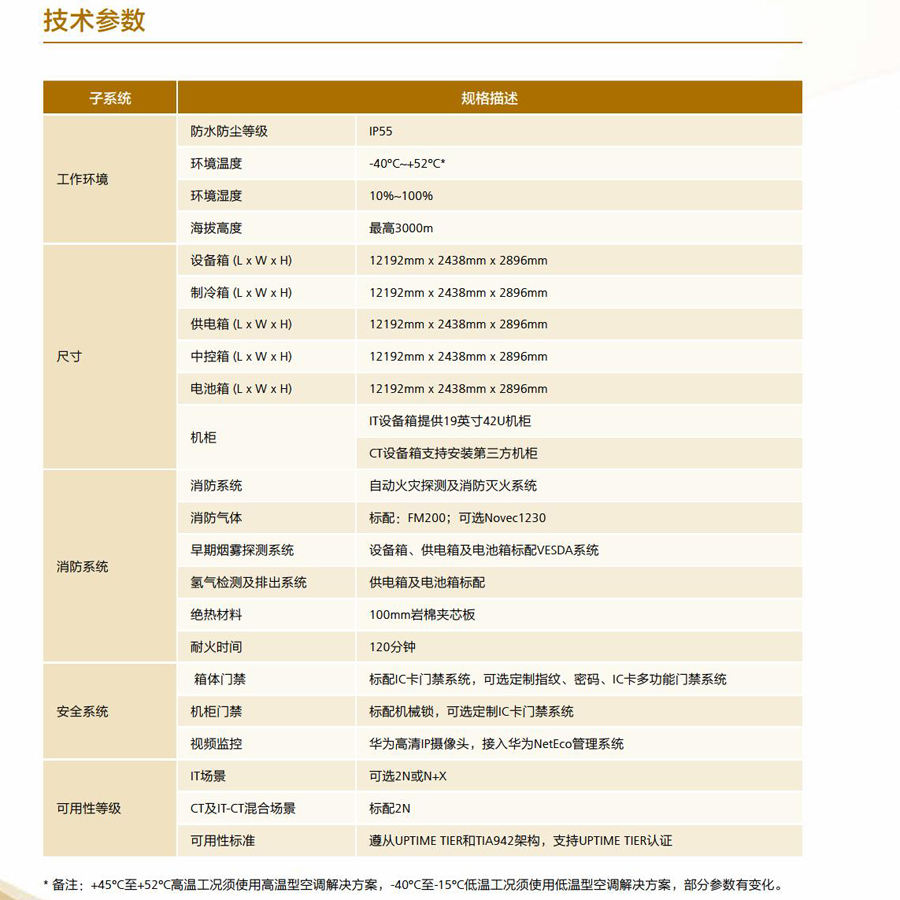Click the 可选2N或N+X value

[x=408, y=776]
